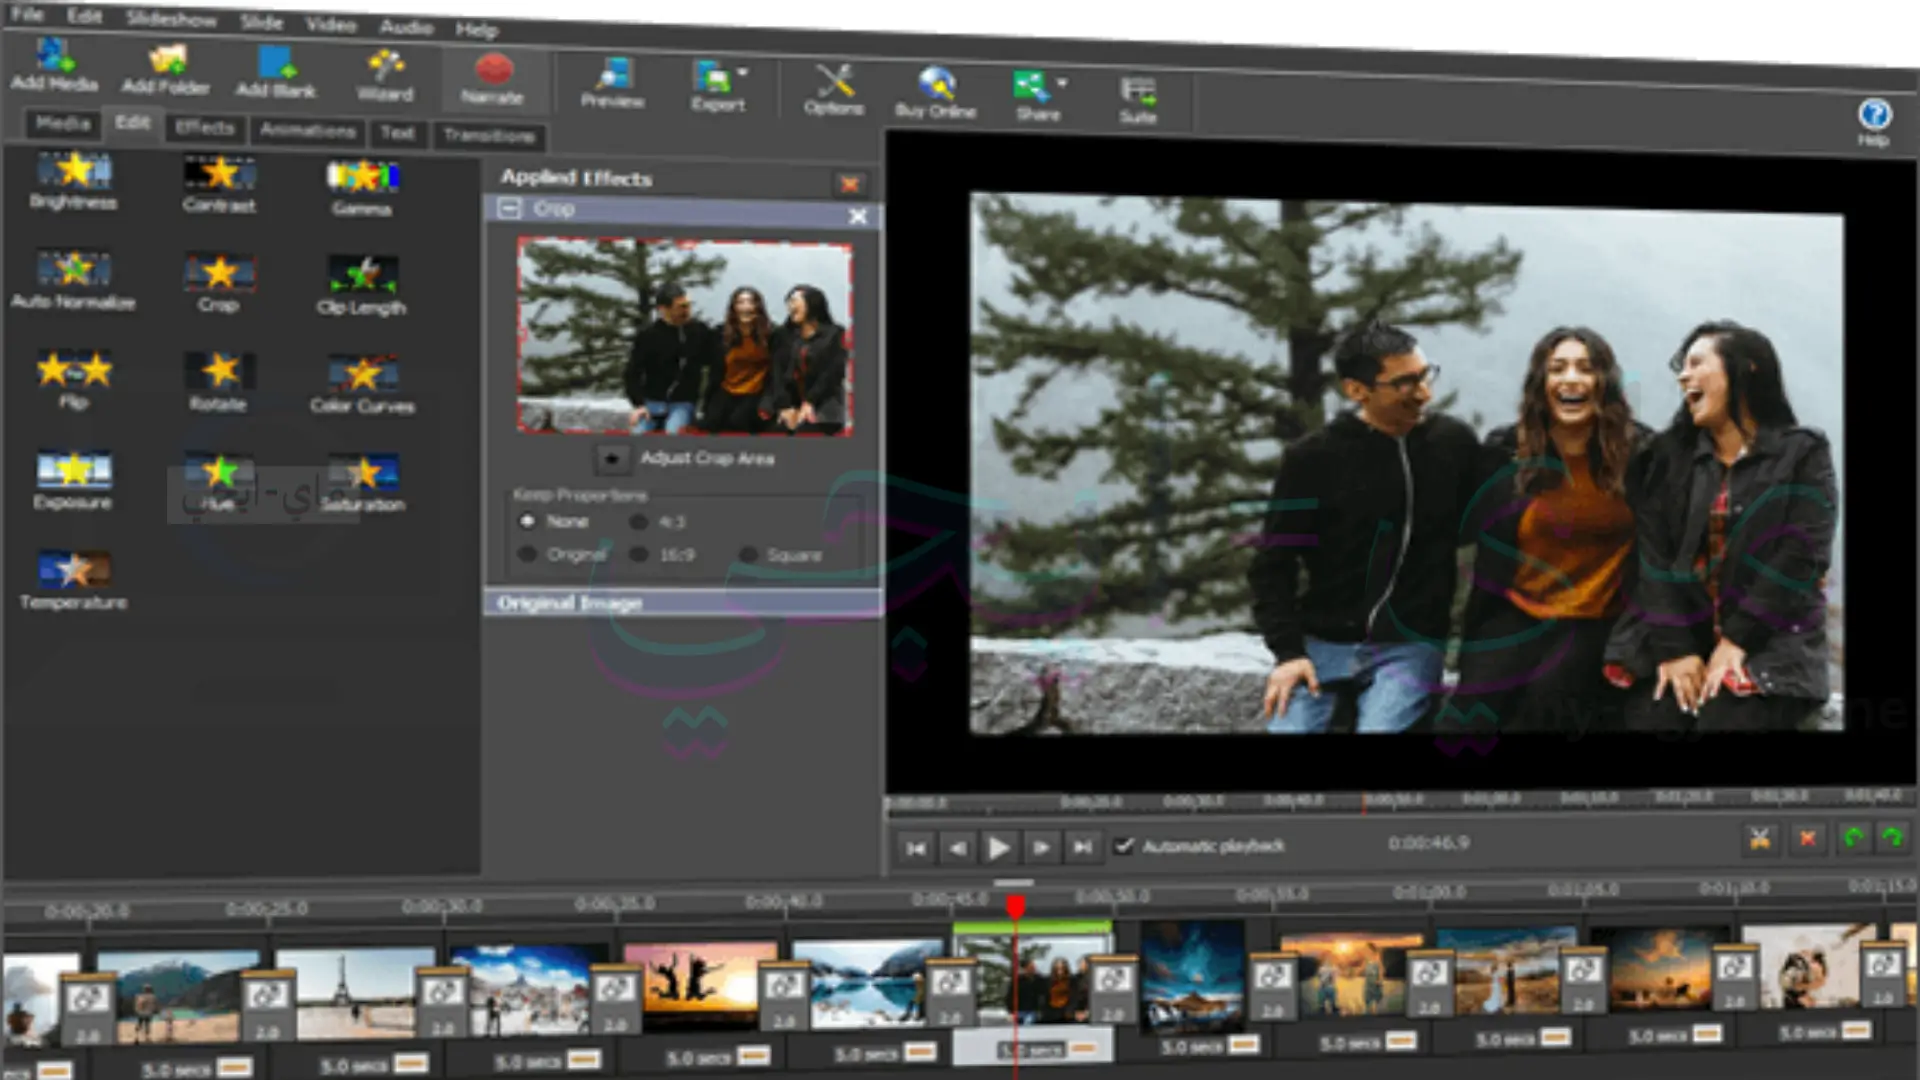Open the Audio menu

406,27
